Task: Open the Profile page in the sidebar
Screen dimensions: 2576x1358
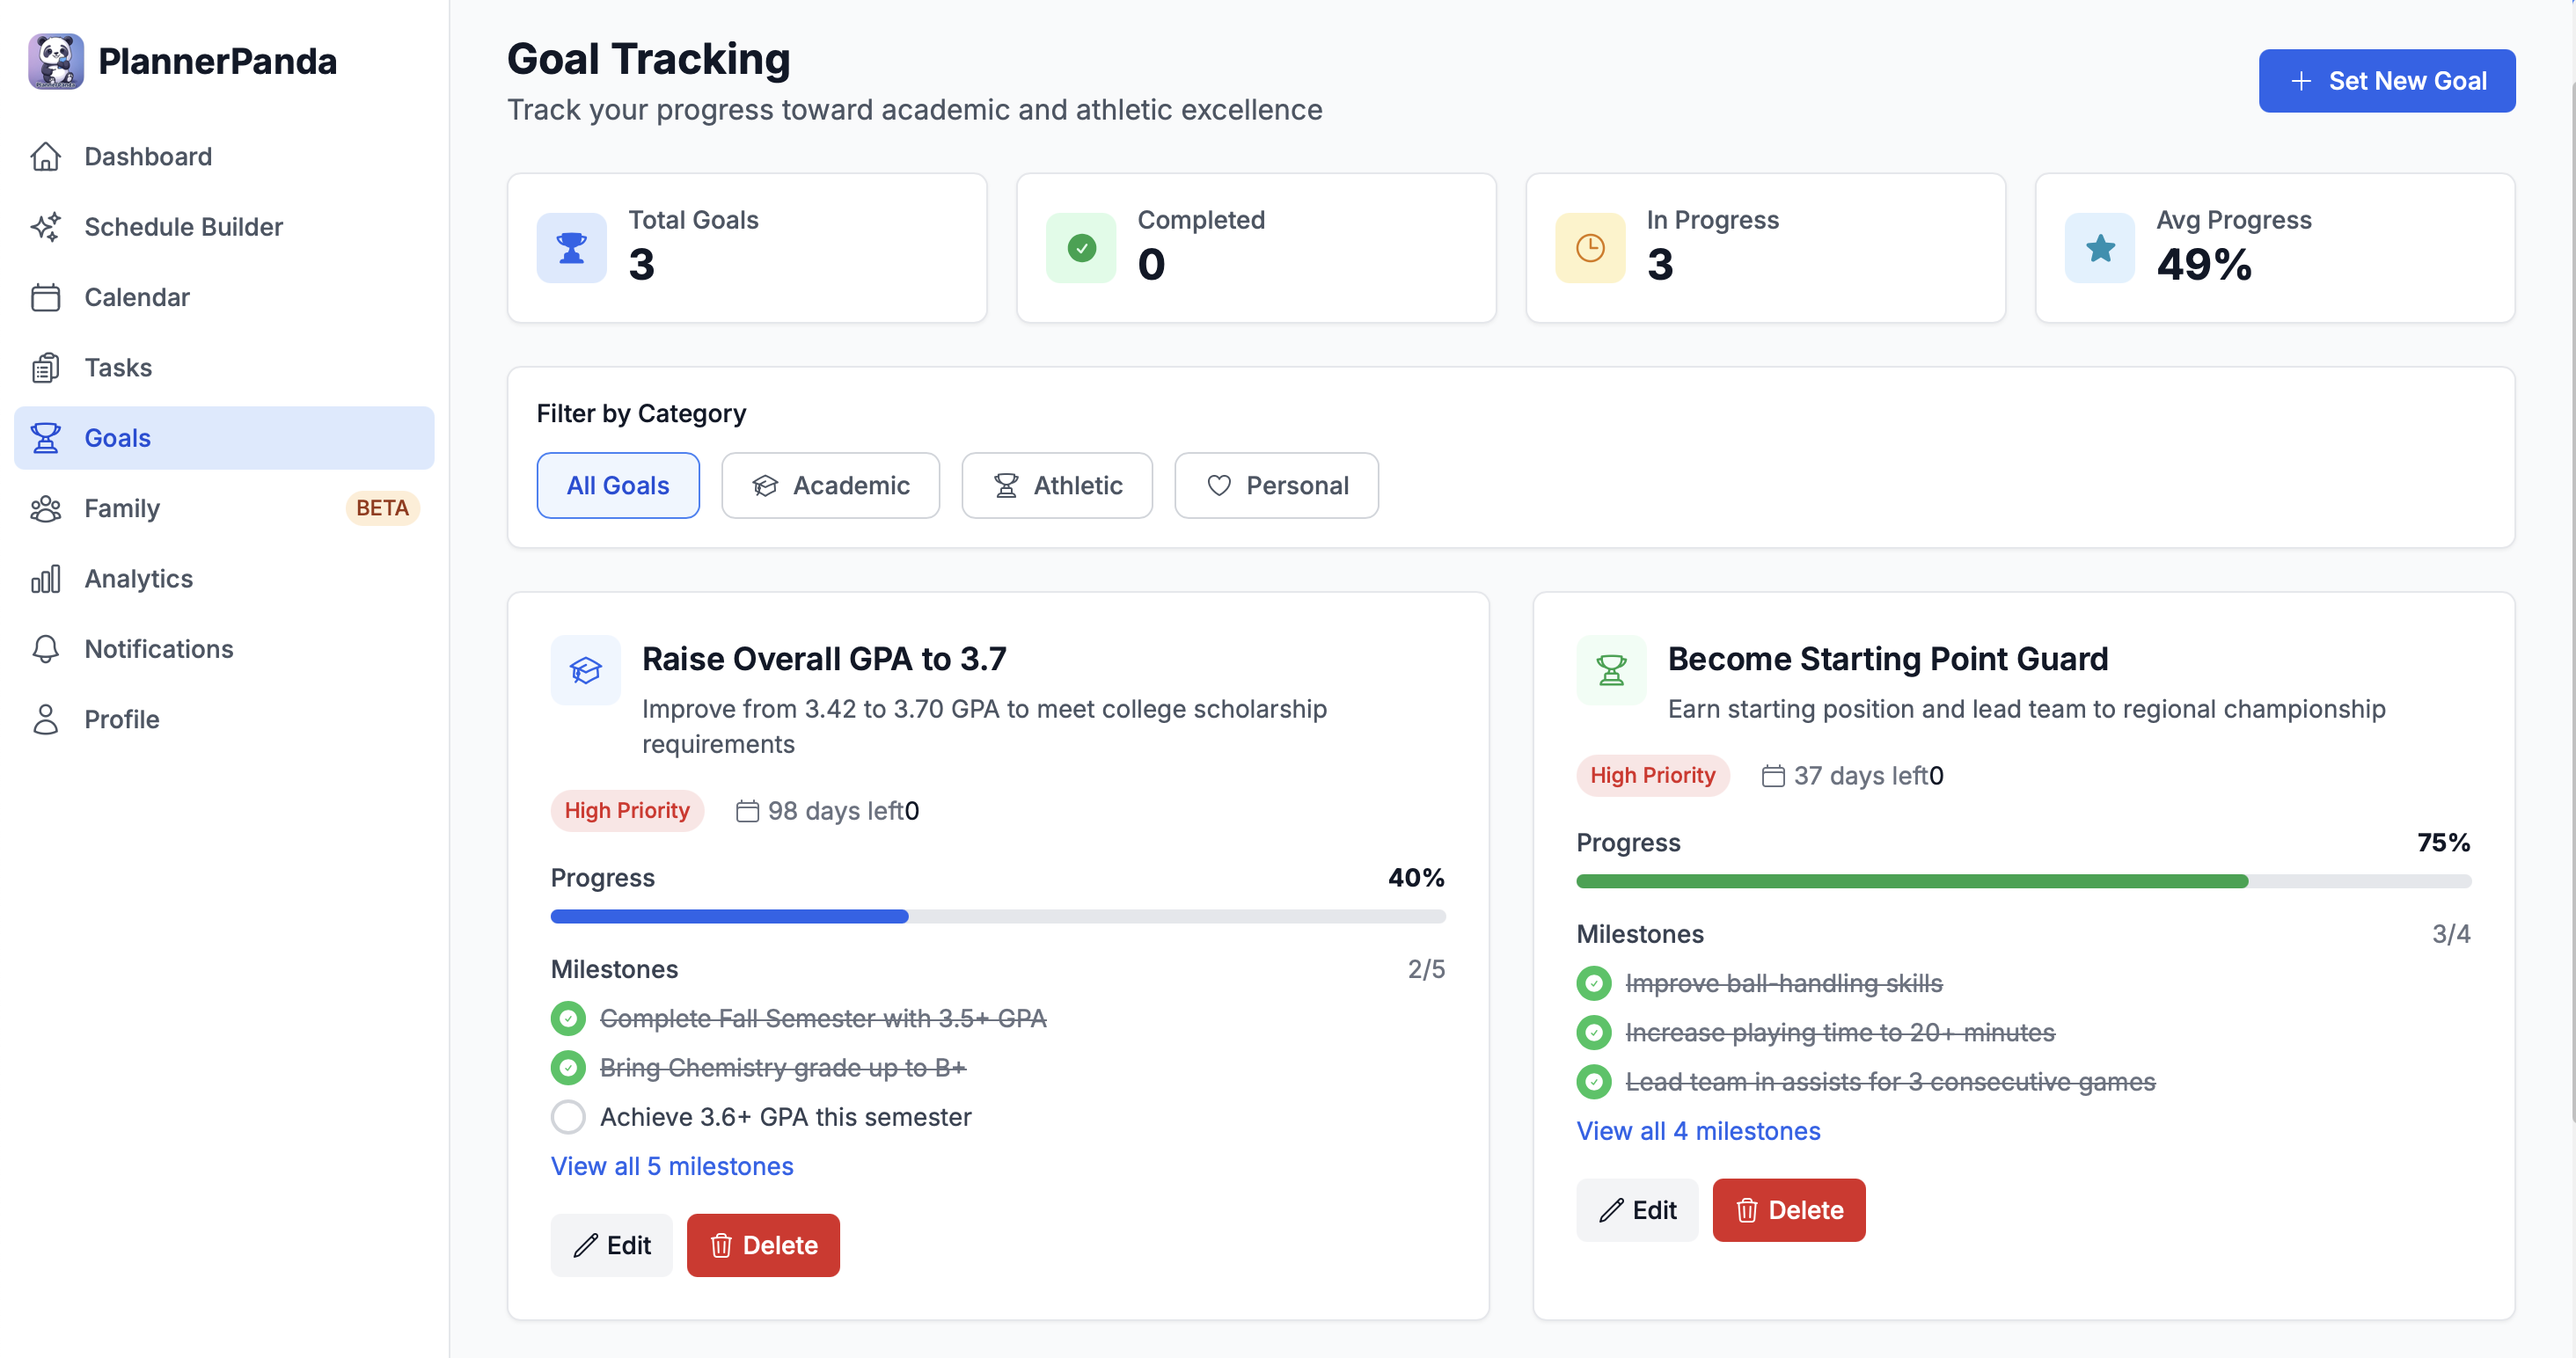Action: click(x=121, y=719)
